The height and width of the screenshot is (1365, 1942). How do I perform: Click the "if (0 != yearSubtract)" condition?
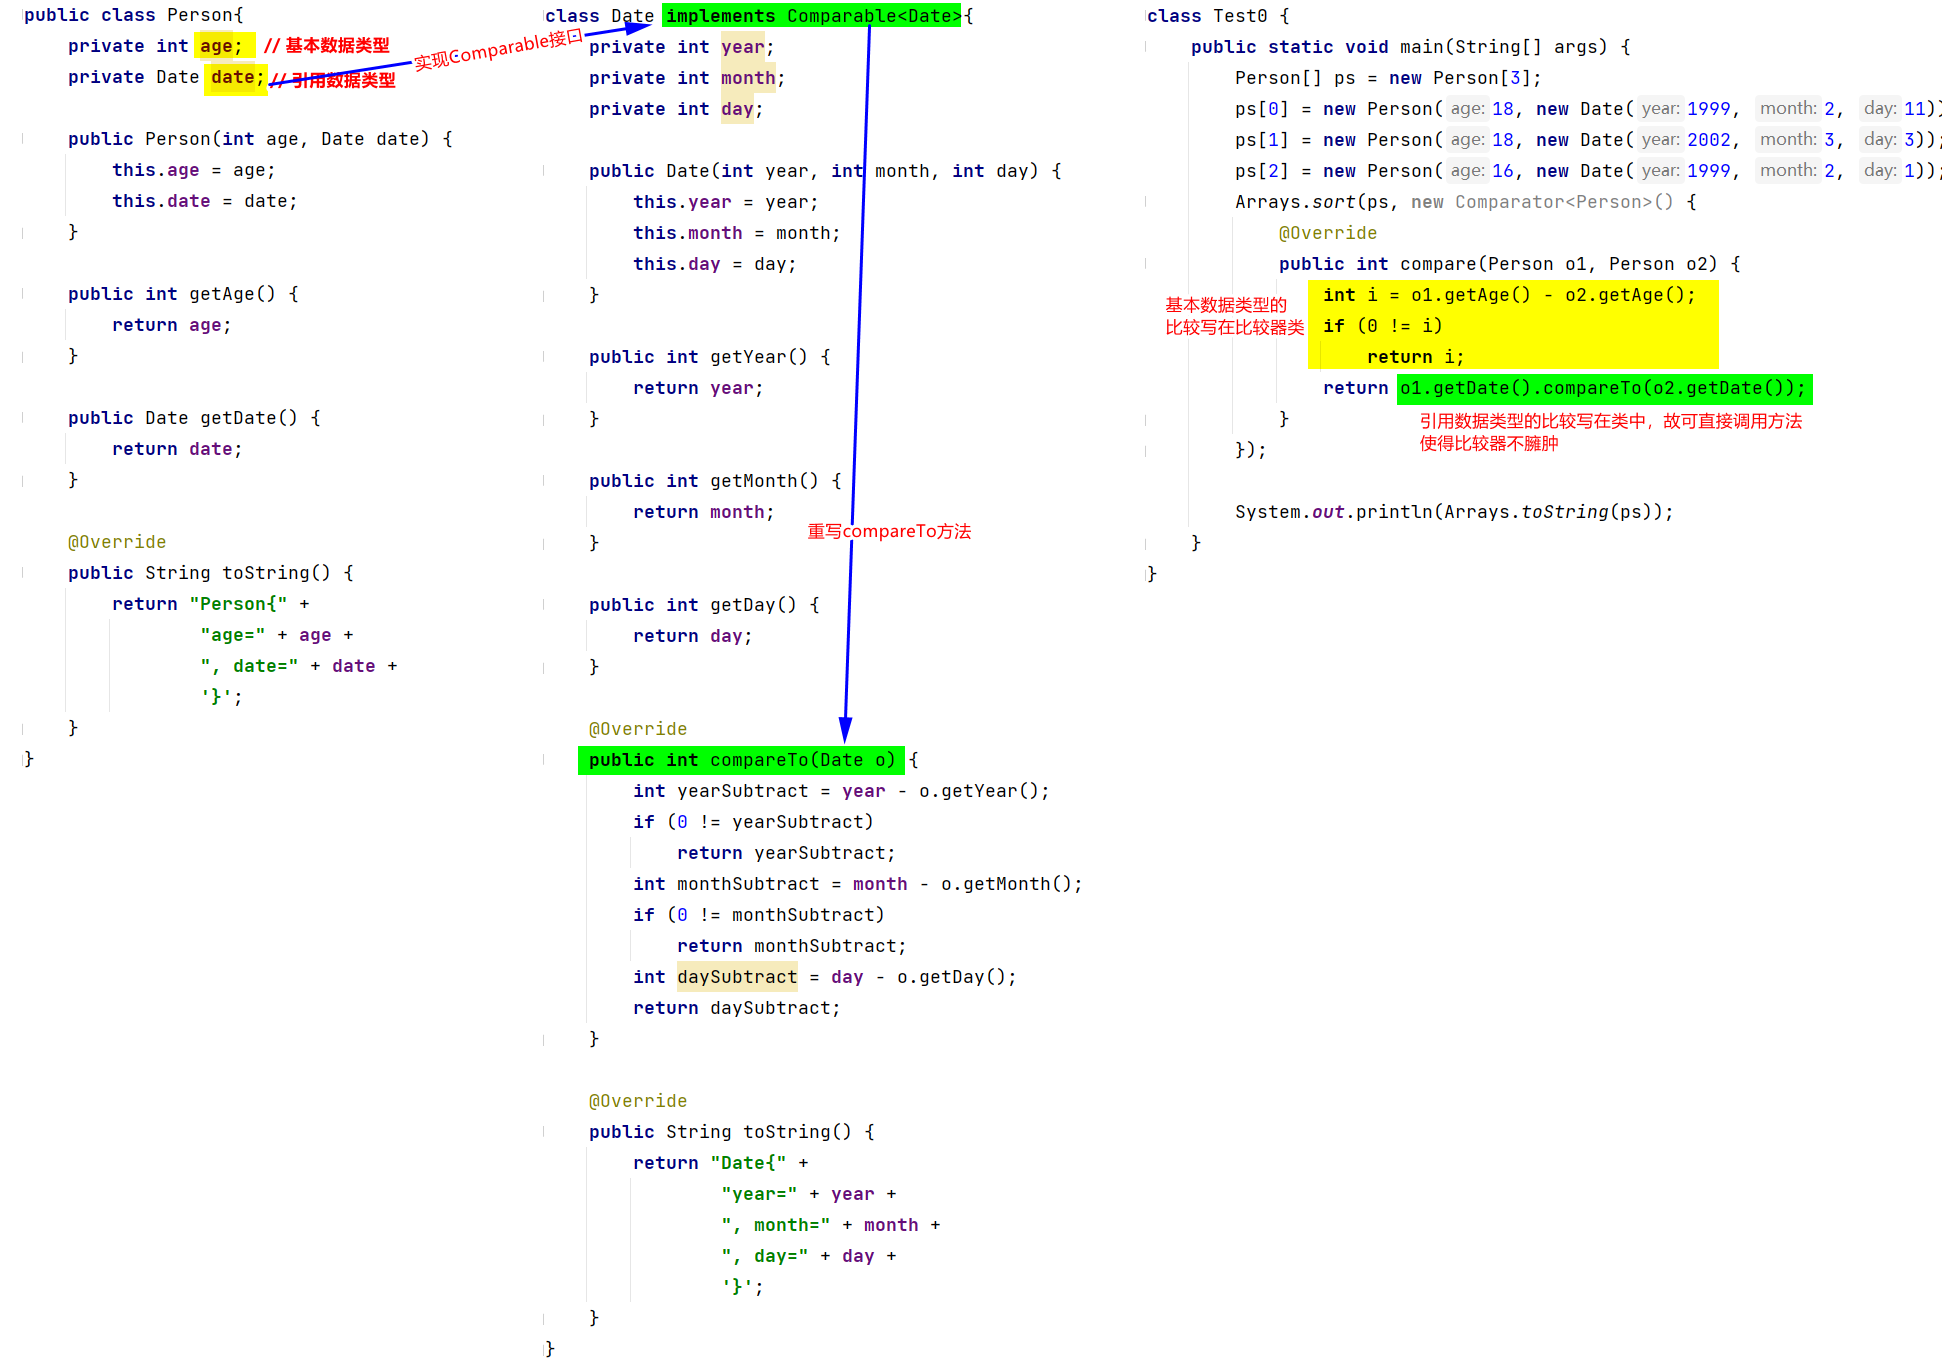coord(753,822)
